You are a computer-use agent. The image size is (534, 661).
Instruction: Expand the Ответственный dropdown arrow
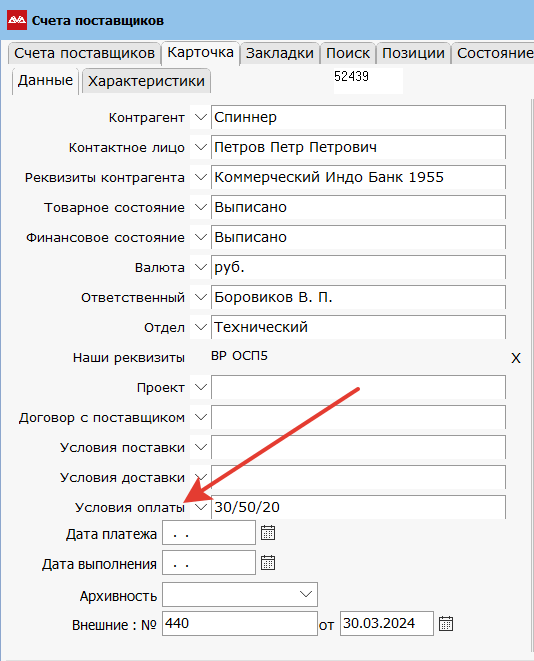tap(201, 297)
